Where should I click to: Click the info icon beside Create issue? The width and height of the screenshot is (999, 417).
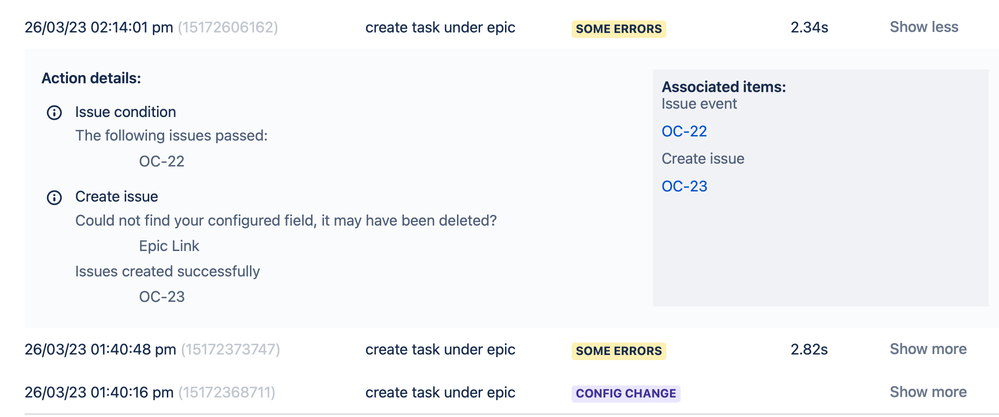[54, 197]
